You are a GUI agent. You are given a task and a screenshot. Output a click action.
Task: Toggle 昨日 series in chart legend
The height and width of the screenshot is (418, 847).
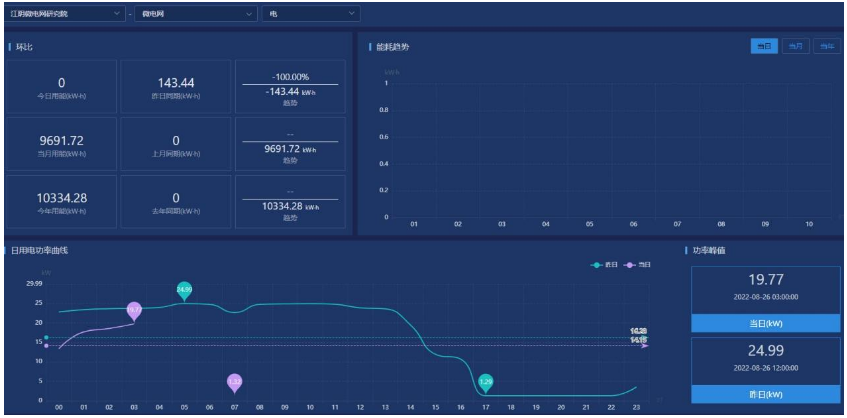click(x=603, y=264)
